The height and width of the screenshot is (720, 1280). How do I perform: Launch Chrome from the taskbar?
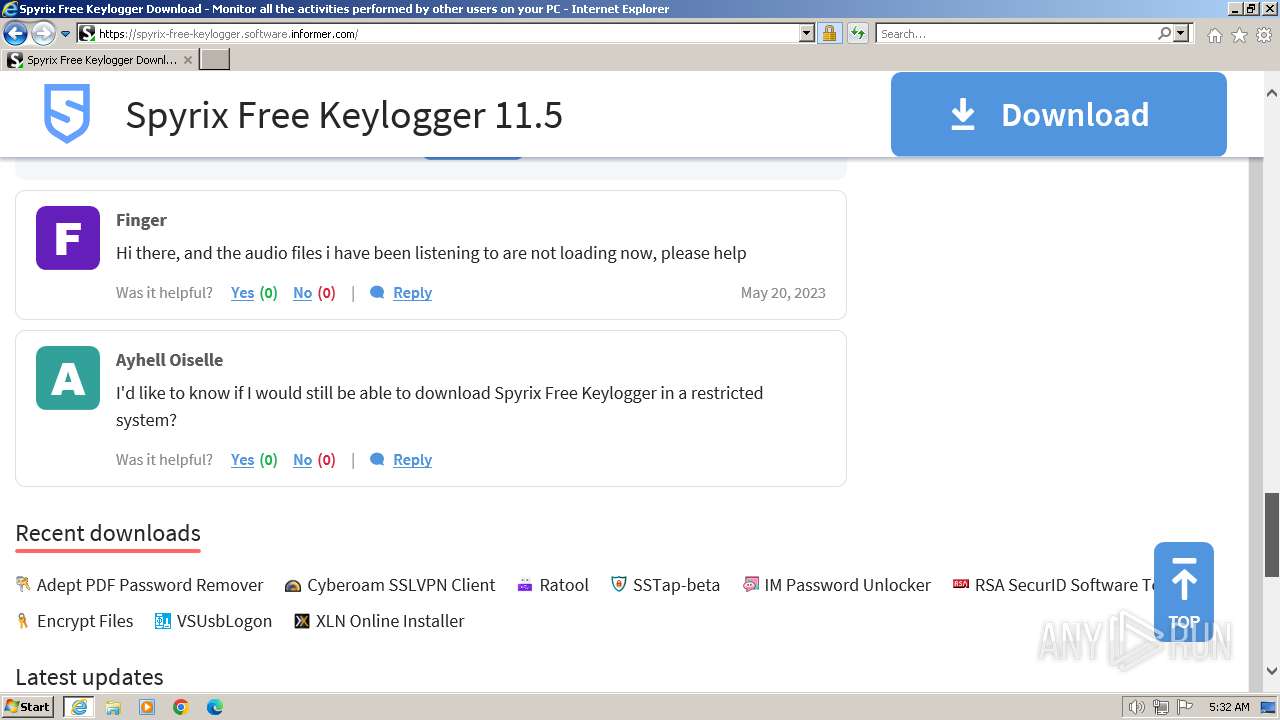pos(181,707)
